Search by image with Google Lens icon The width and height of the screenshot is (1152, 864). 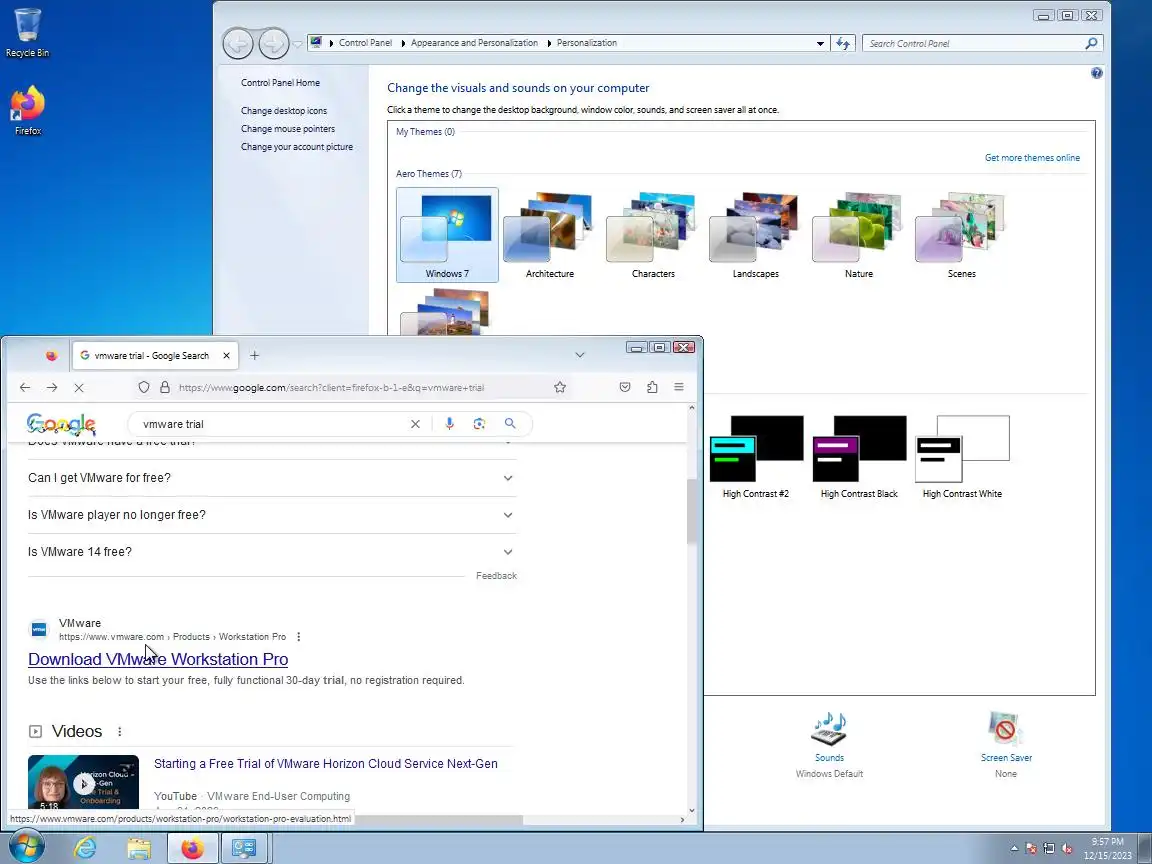pos(479,424)
